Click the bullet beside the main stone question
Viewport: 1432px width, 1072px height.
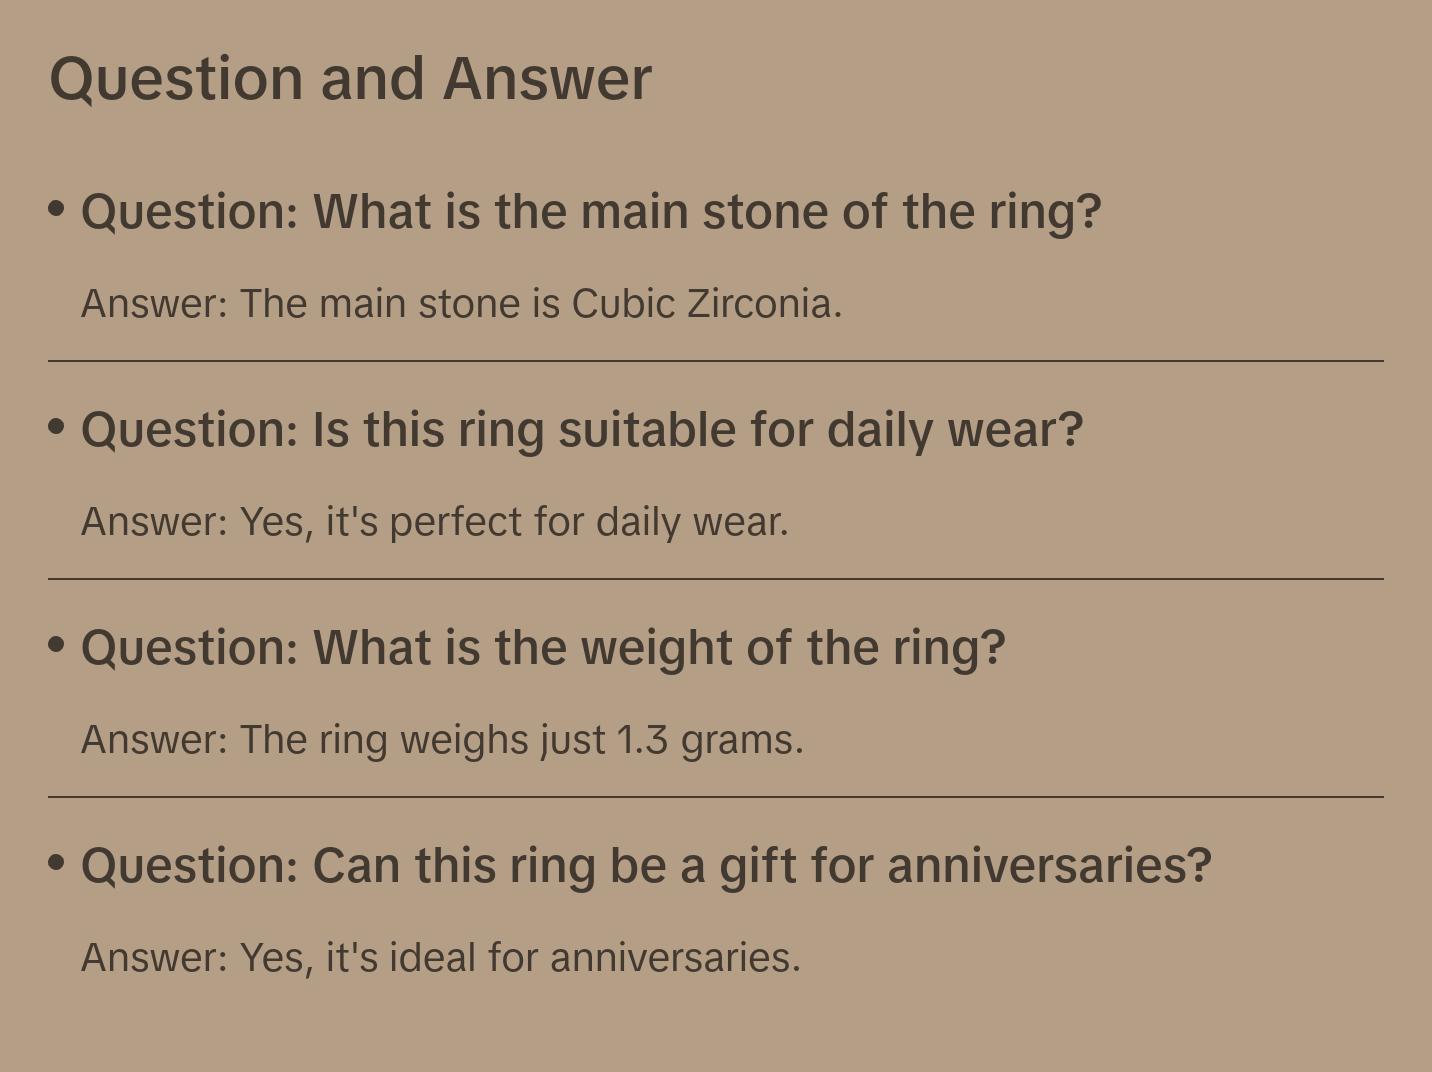pos(57,208)
